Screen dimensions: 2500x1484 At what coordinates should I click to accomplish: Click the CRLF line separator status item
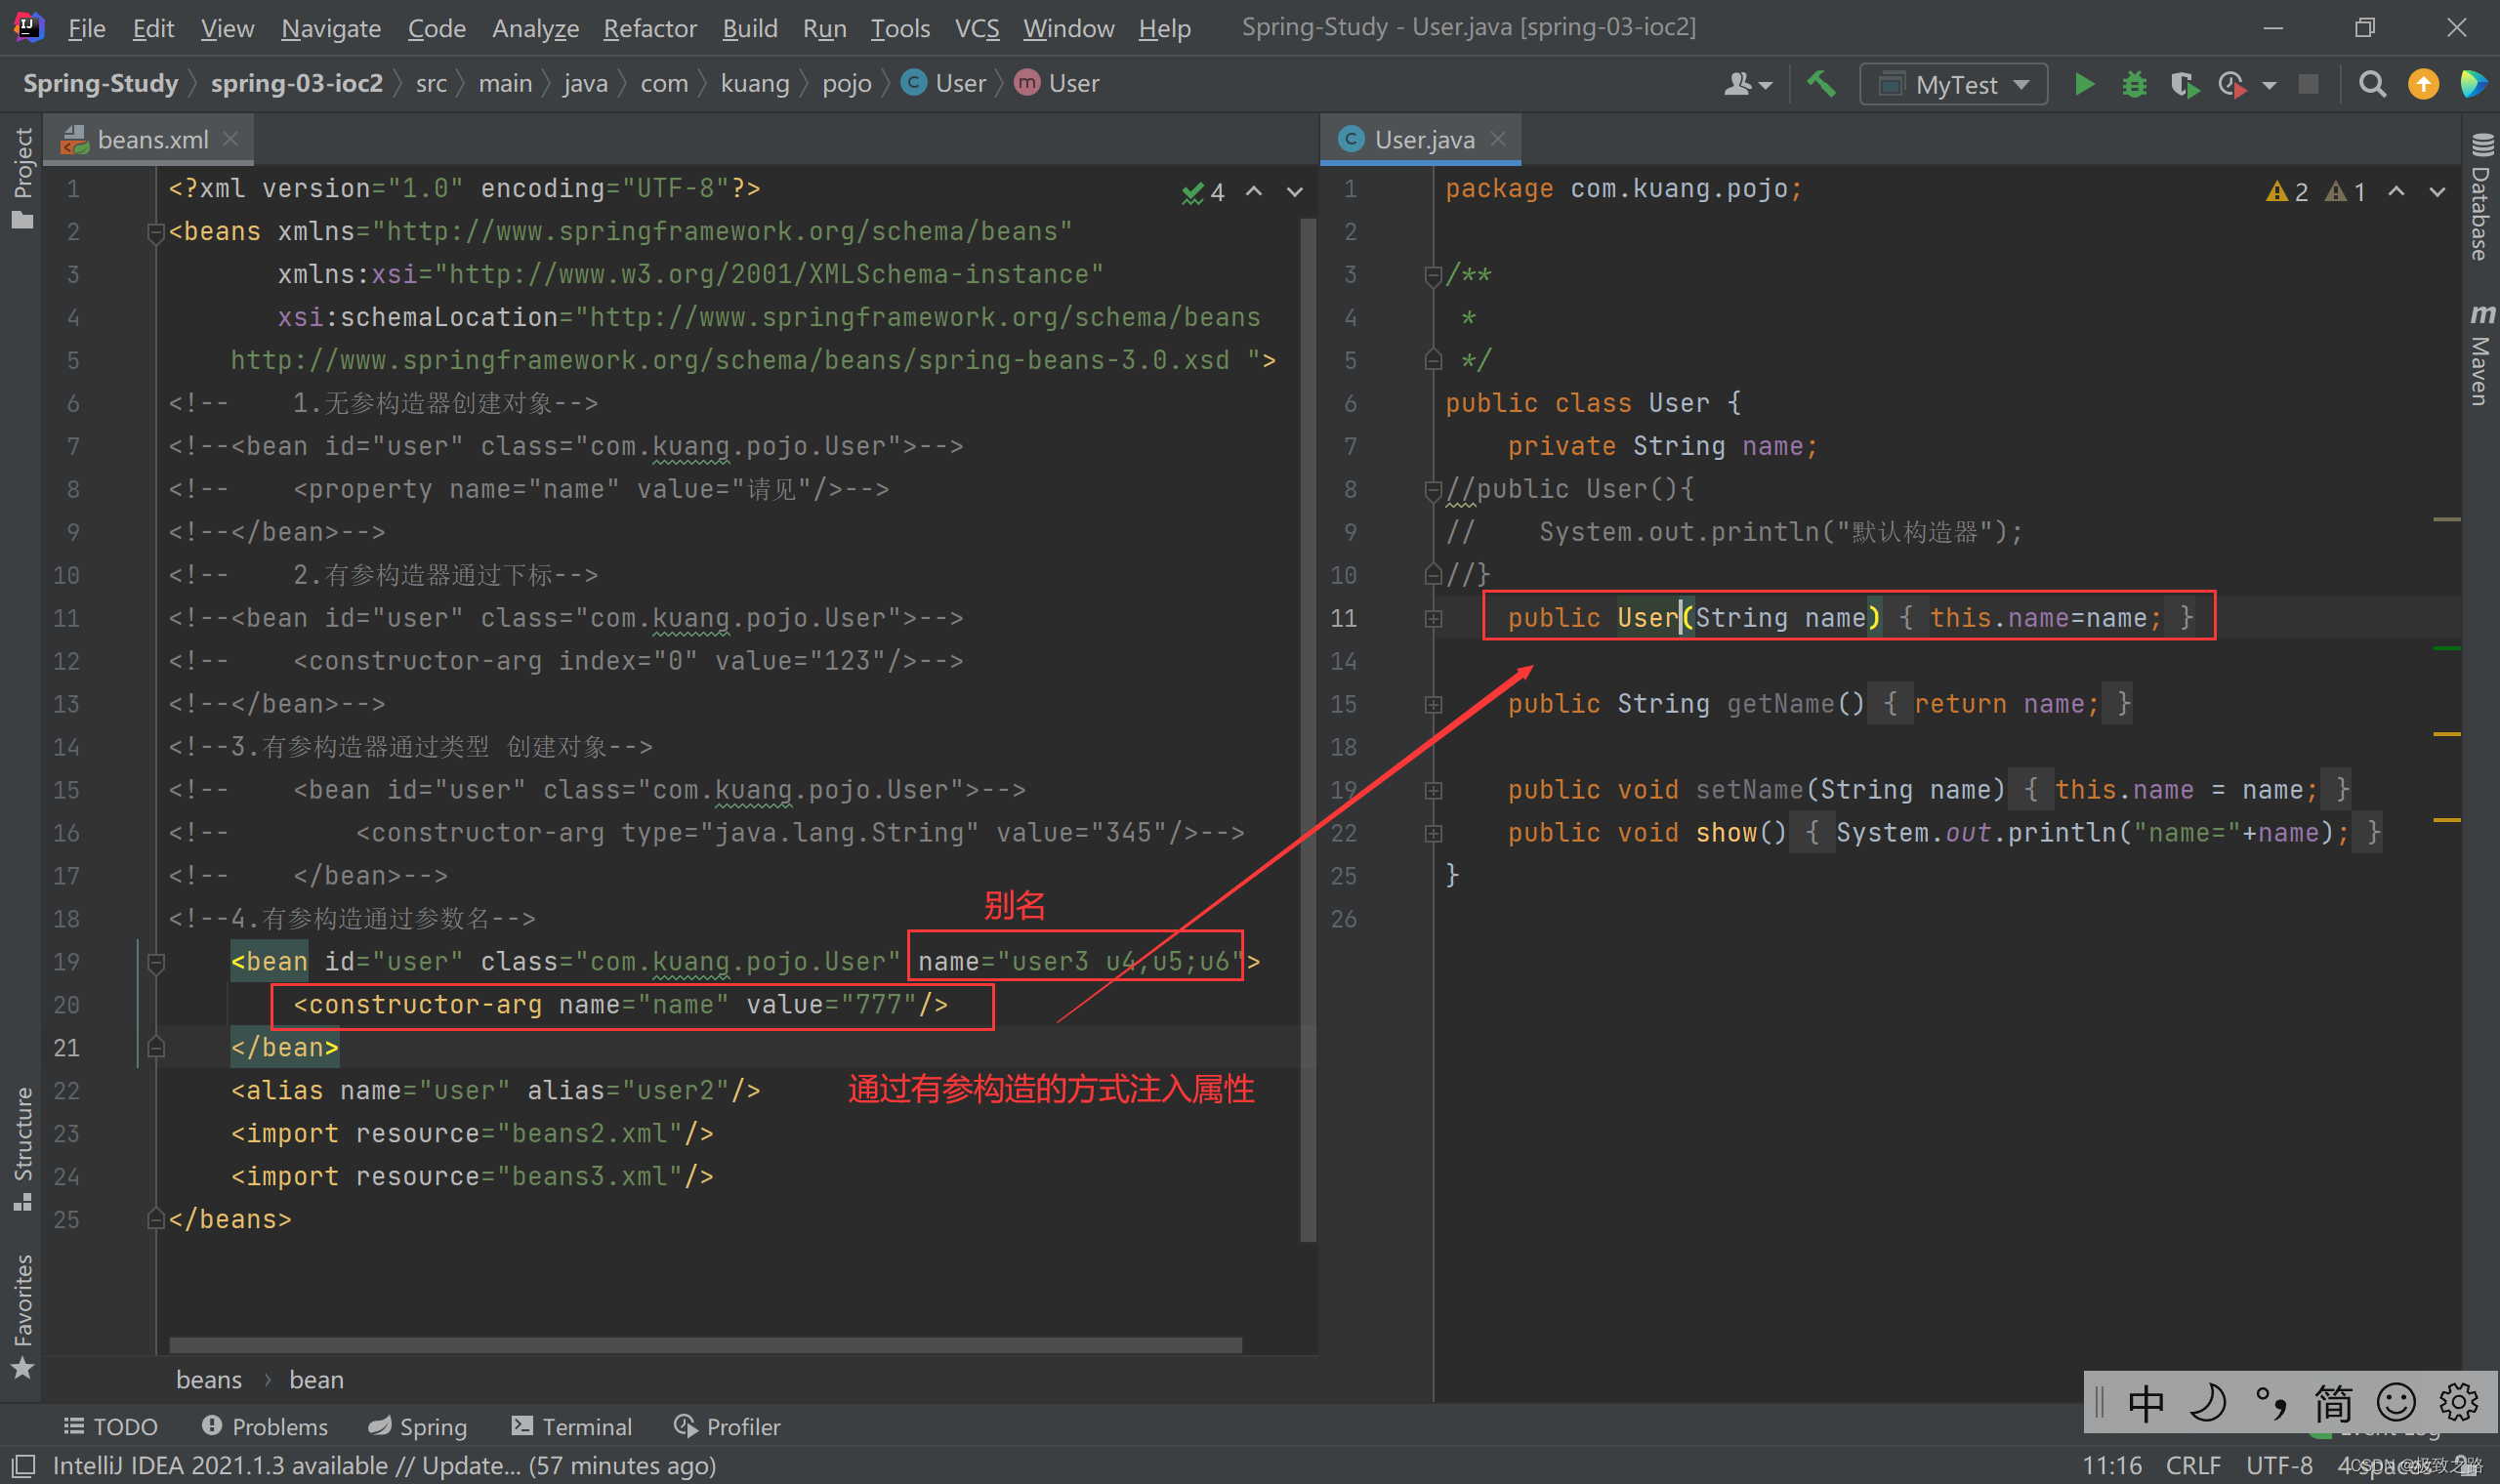pyautogui.click(x=2193, y=1466)
